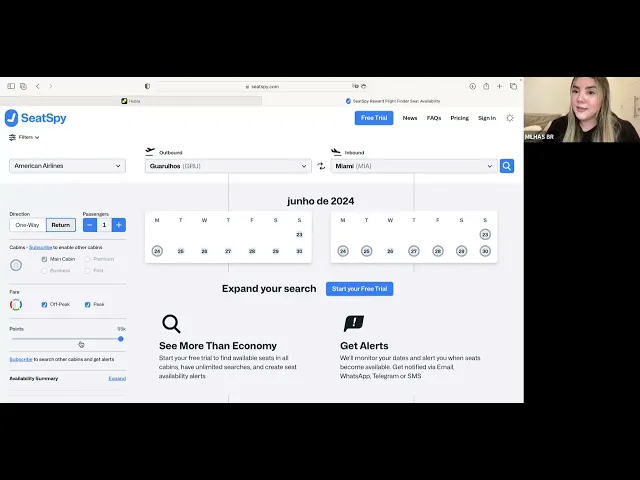Toggle the light/dark theme sun icon
The height and width of the screenshot is (480, 640).
510,118
